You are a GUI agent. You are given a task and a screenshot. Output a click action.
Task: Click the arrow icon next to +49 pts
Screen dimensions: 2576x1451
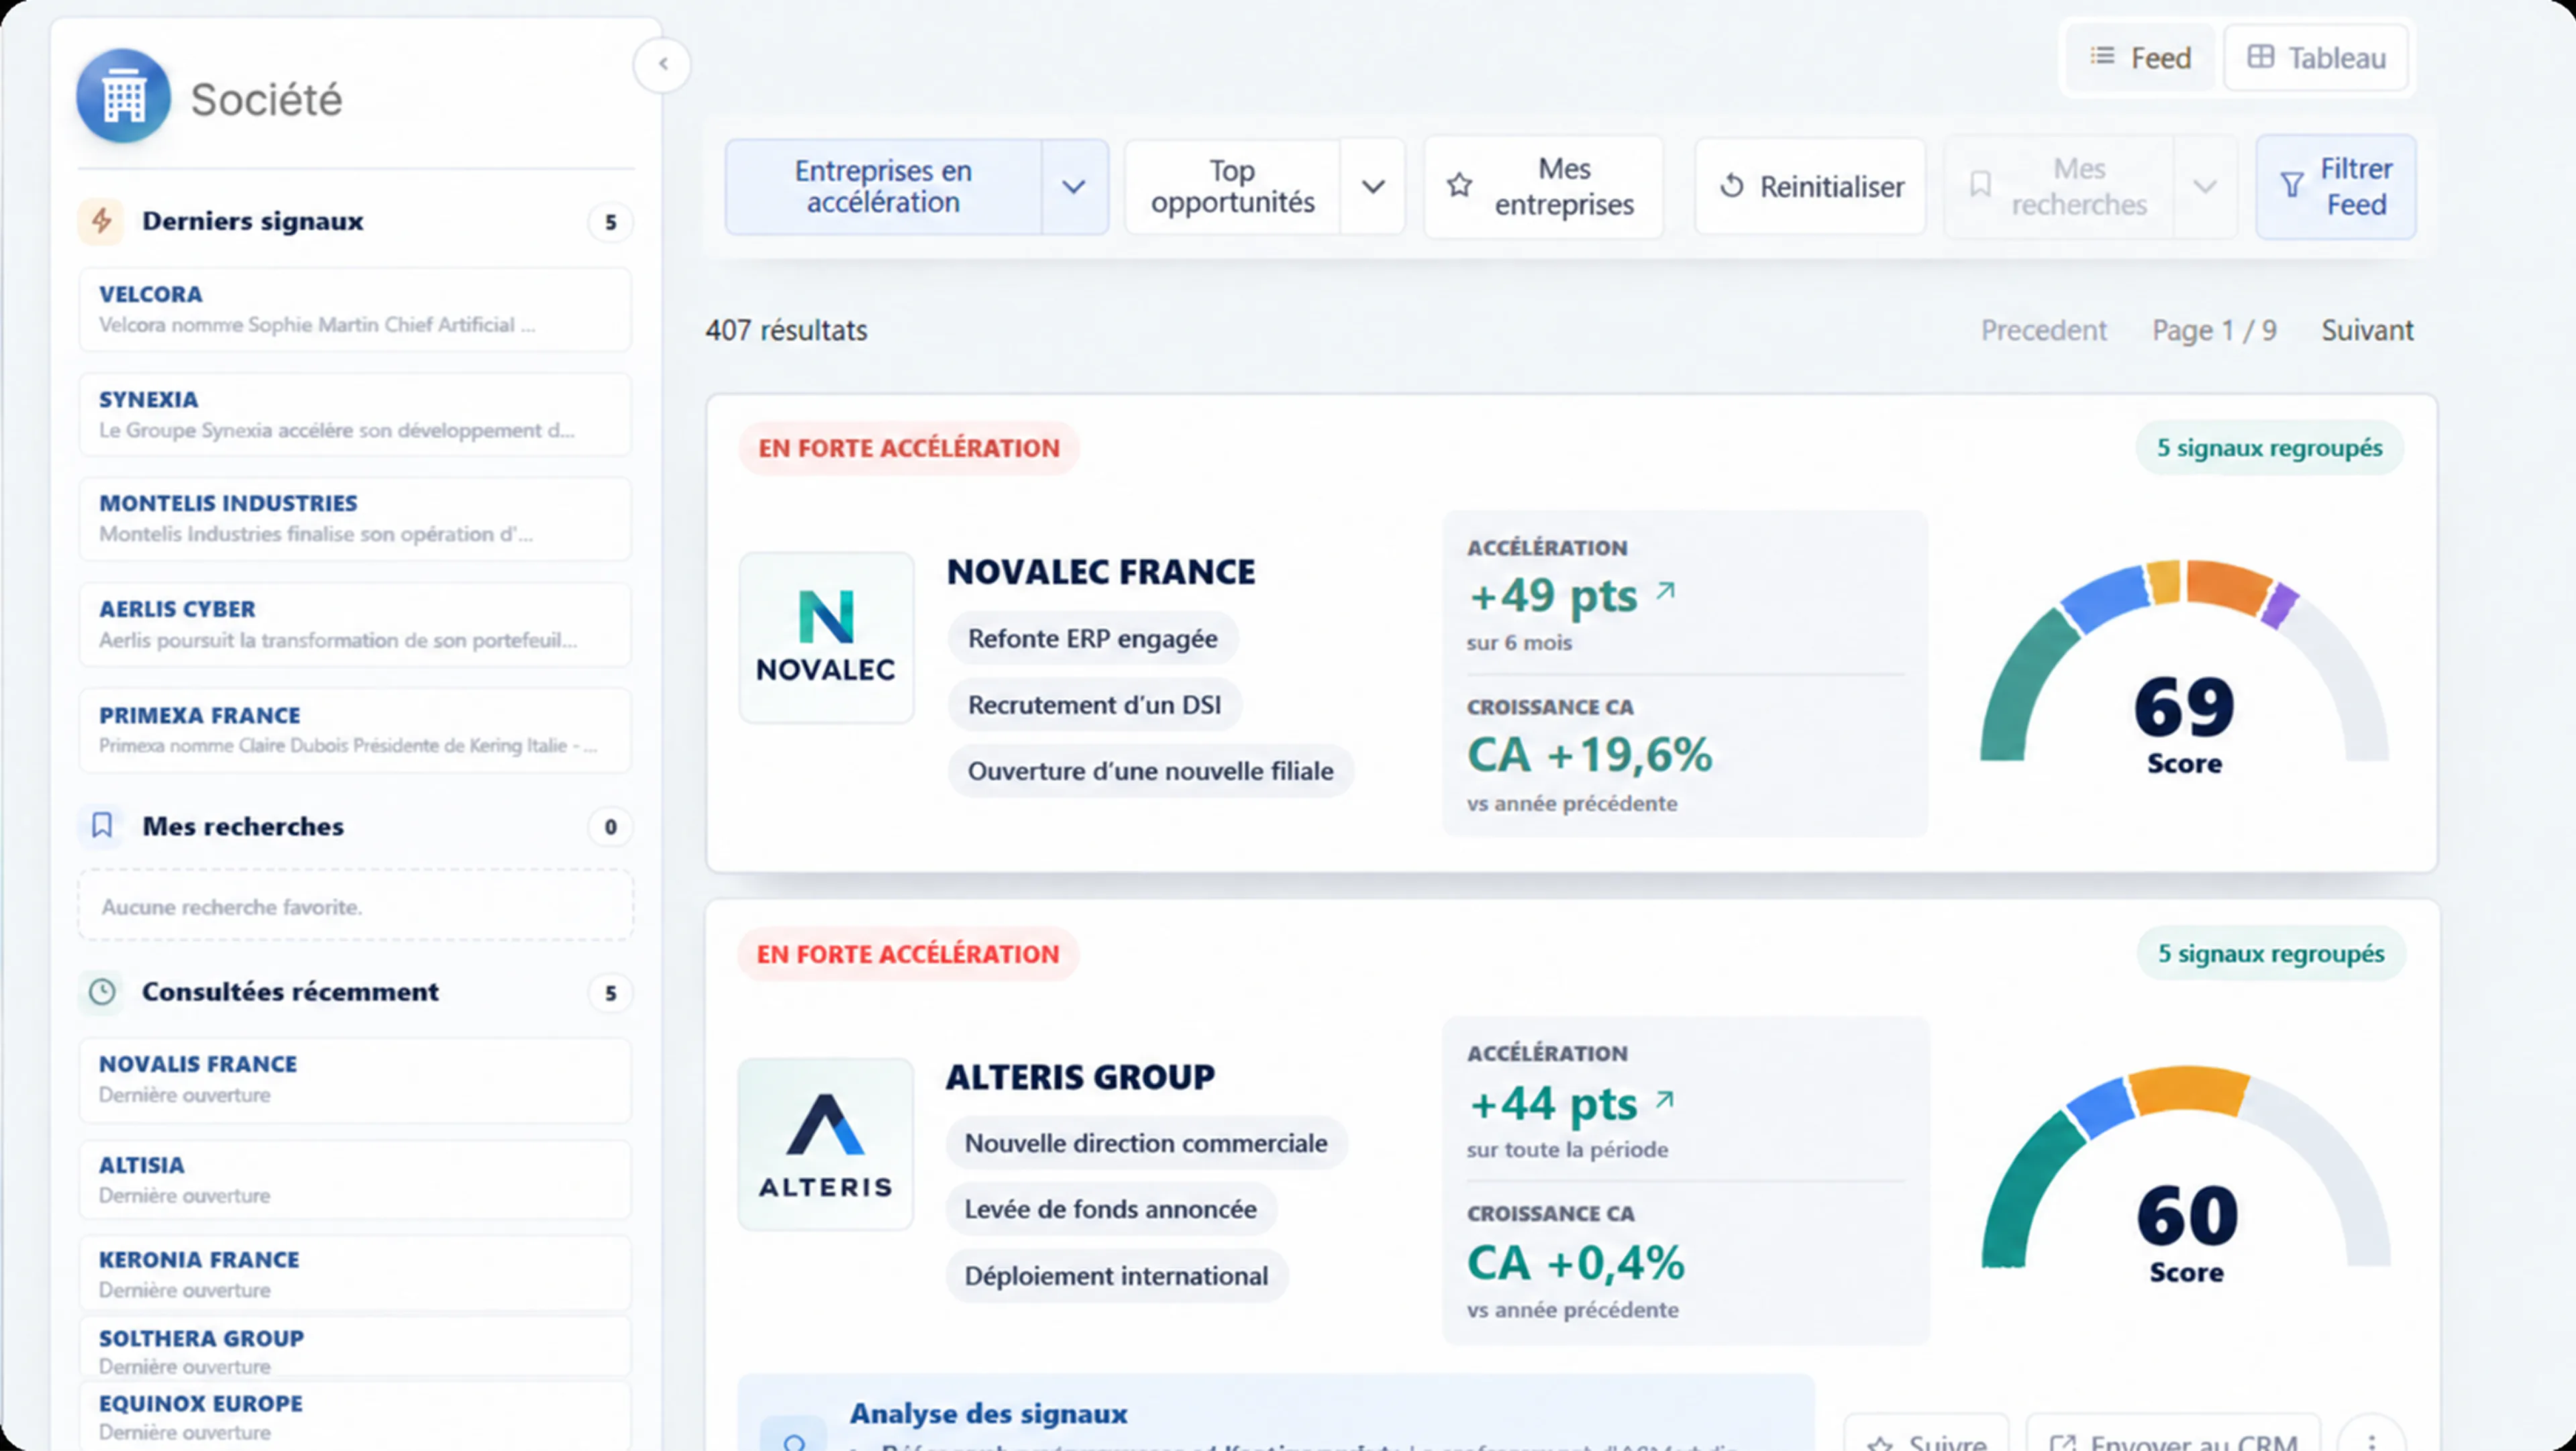point(1665,591)
